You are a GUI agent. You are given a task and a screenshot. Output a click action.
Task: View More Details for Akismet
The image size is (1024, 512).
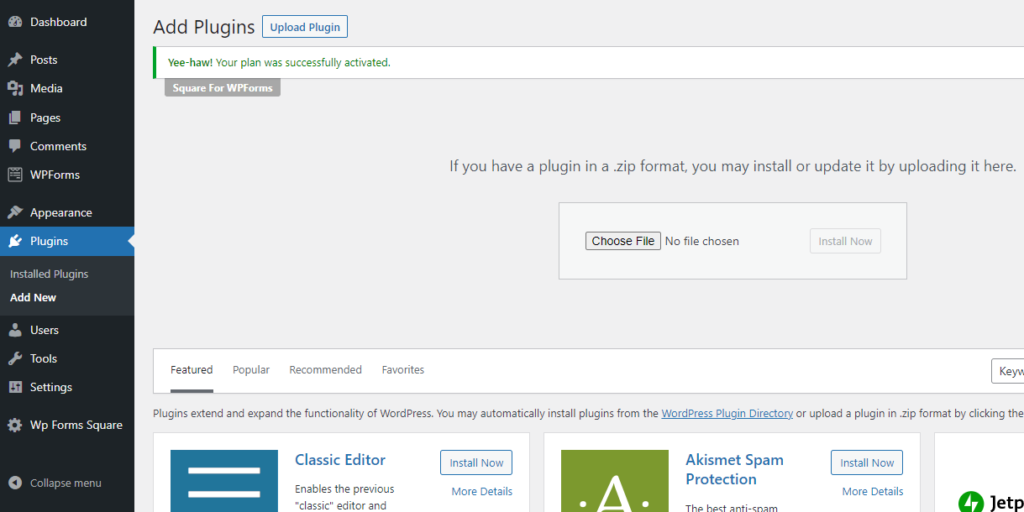click(x=872, y=491)
